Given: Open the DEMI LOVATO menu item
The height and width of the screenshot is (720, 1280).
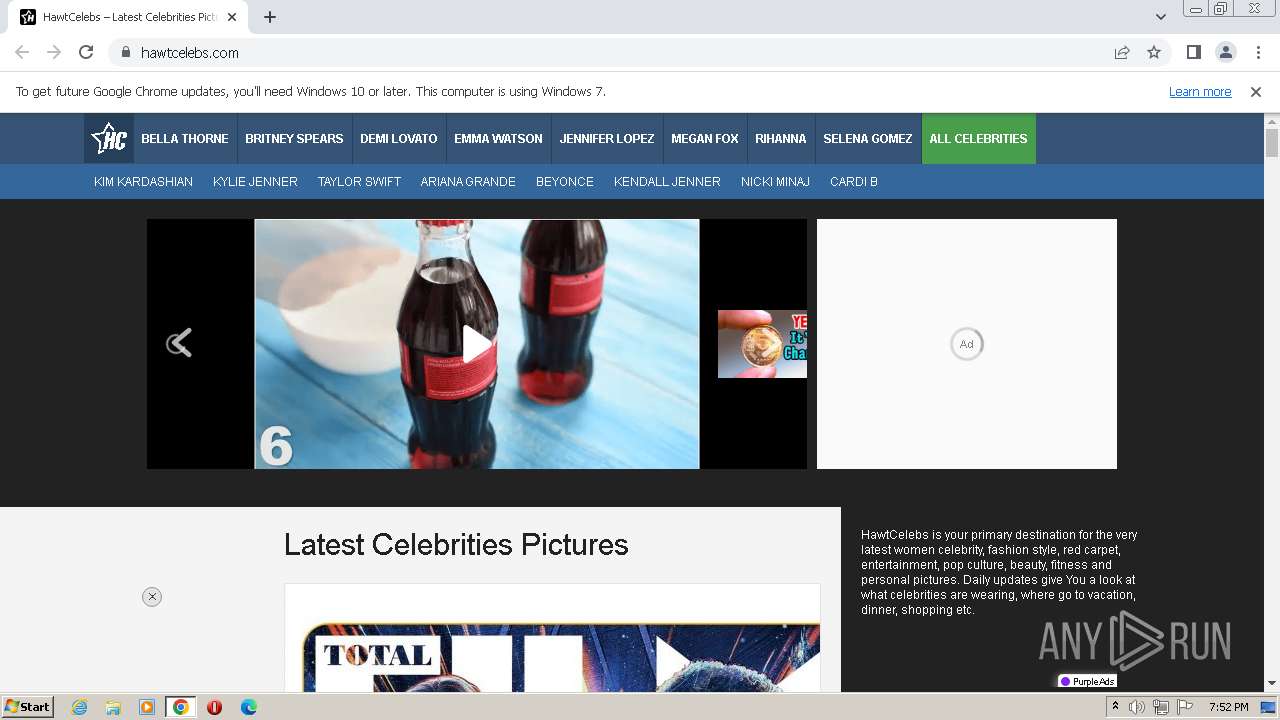Looking at the screenshot, I should (399, 138).
